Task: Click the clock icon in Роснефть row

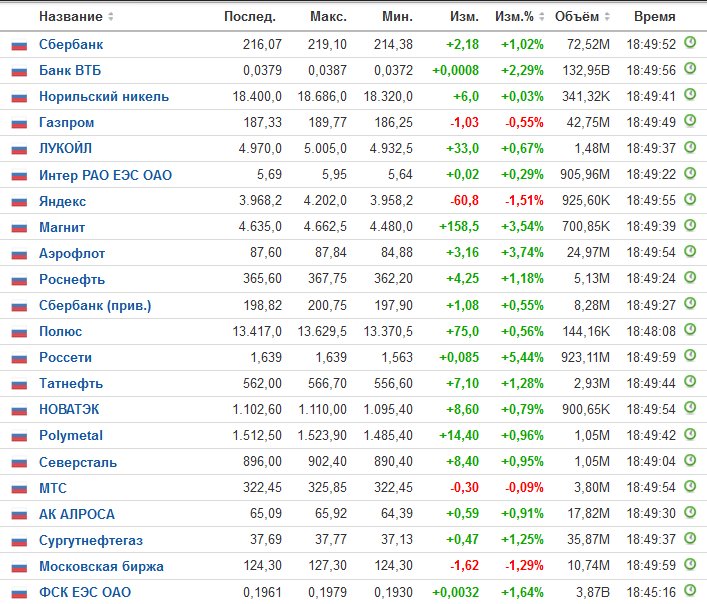Action: [x=690, y=277]
